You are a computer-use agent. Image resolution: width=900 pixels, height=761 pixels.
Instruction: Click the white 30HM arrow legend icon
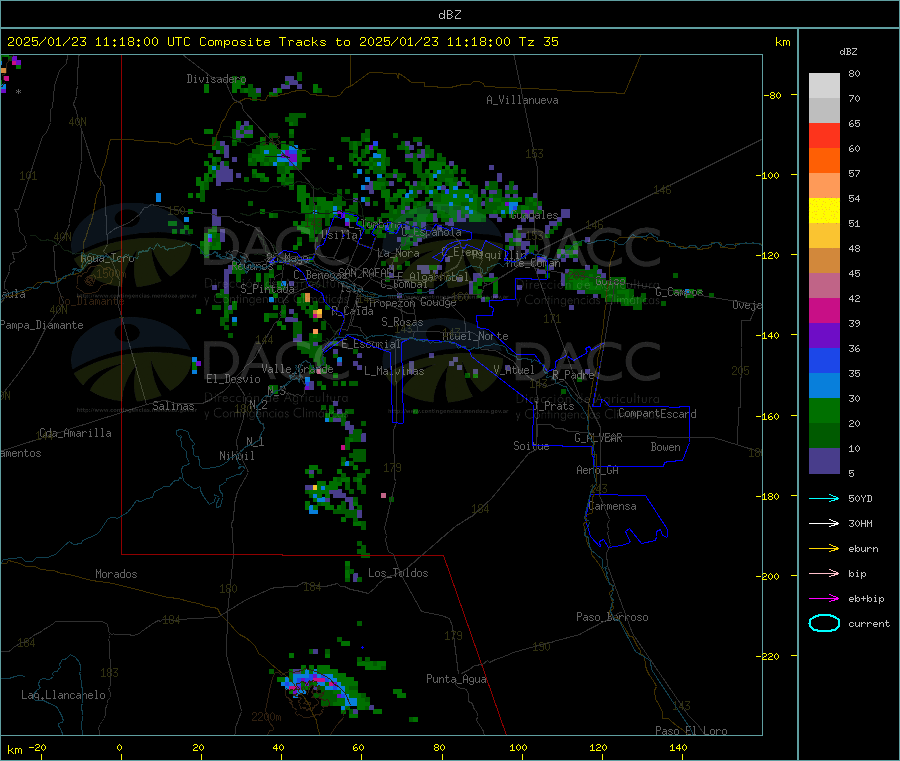tap(824, 523)
